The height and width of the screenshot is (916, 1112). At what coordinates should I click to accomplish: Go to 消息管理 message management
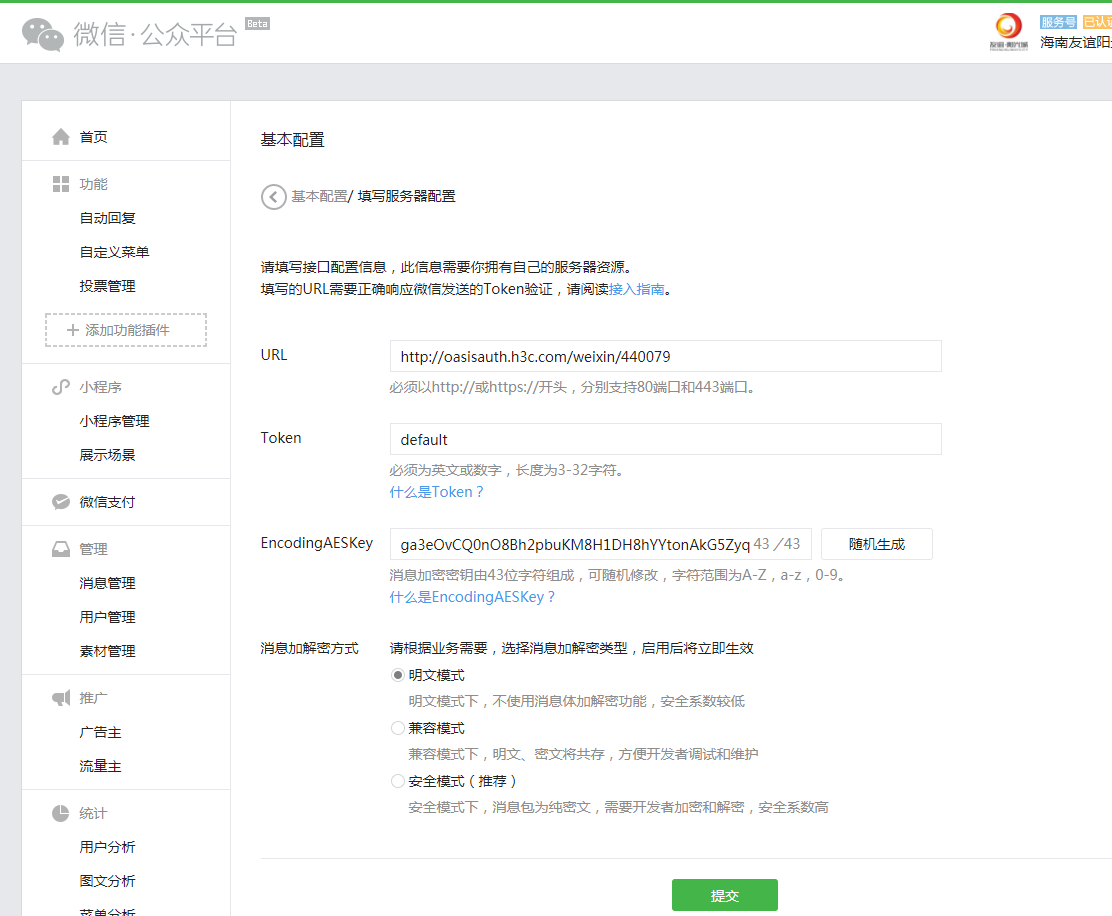tap(106, 582)
